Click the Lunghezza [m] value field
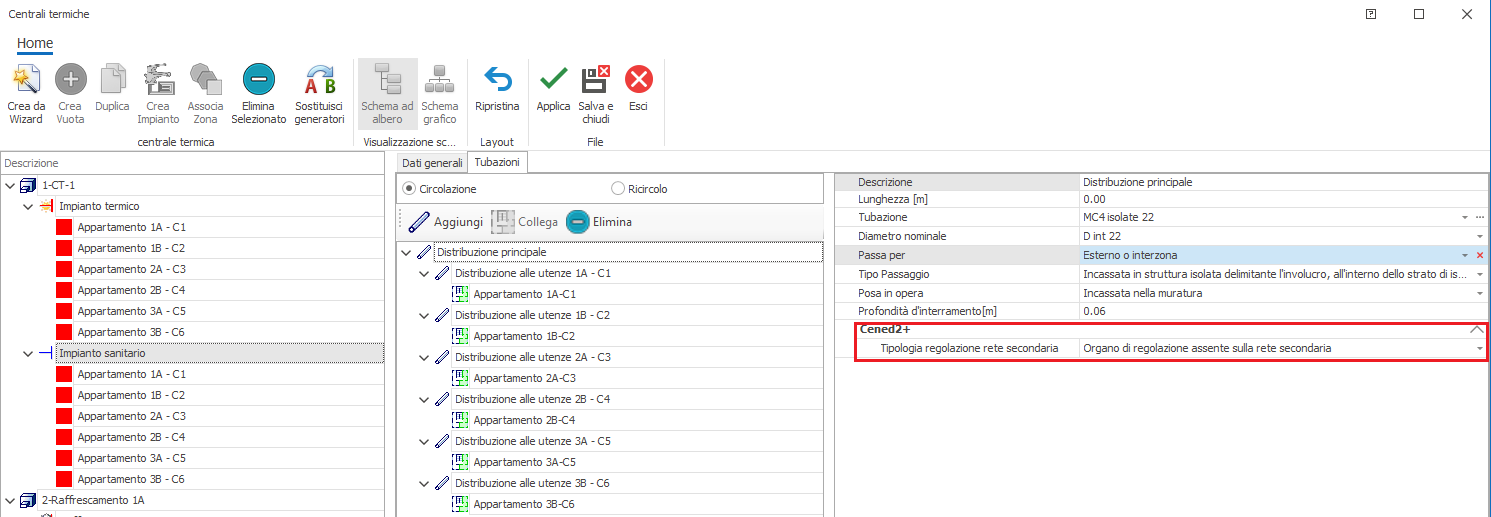Image resolution: width=1491 pixels, height=517 pixels. [1280, 199]
